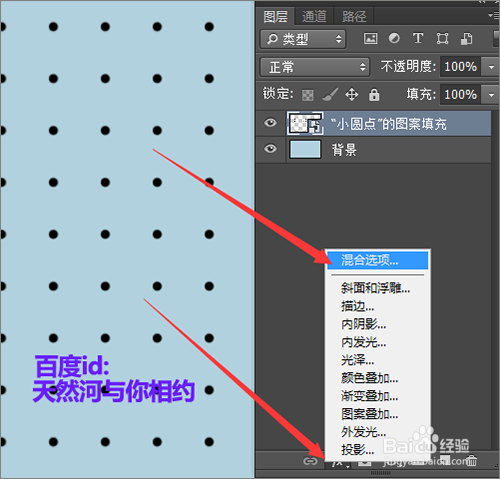Image resolution: width=500 pixels, height=479 pixels.
Task: Click the pattern fill layer thumbnail
Action: pos(305,123)
